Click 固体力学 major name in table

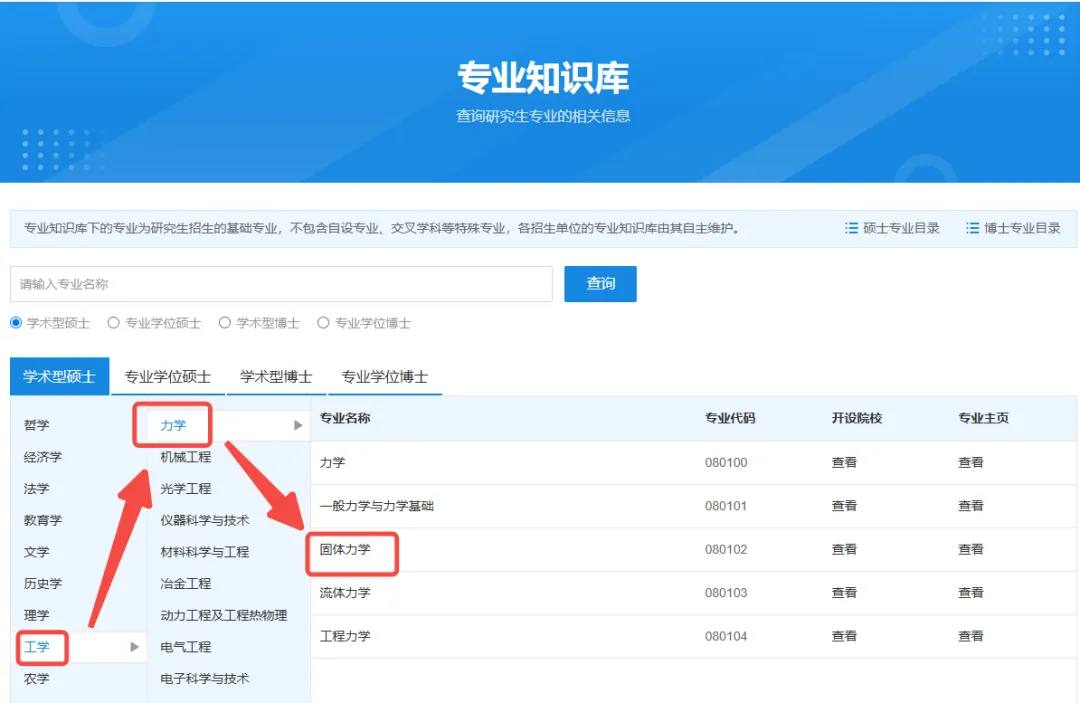(x=345, y=549)
